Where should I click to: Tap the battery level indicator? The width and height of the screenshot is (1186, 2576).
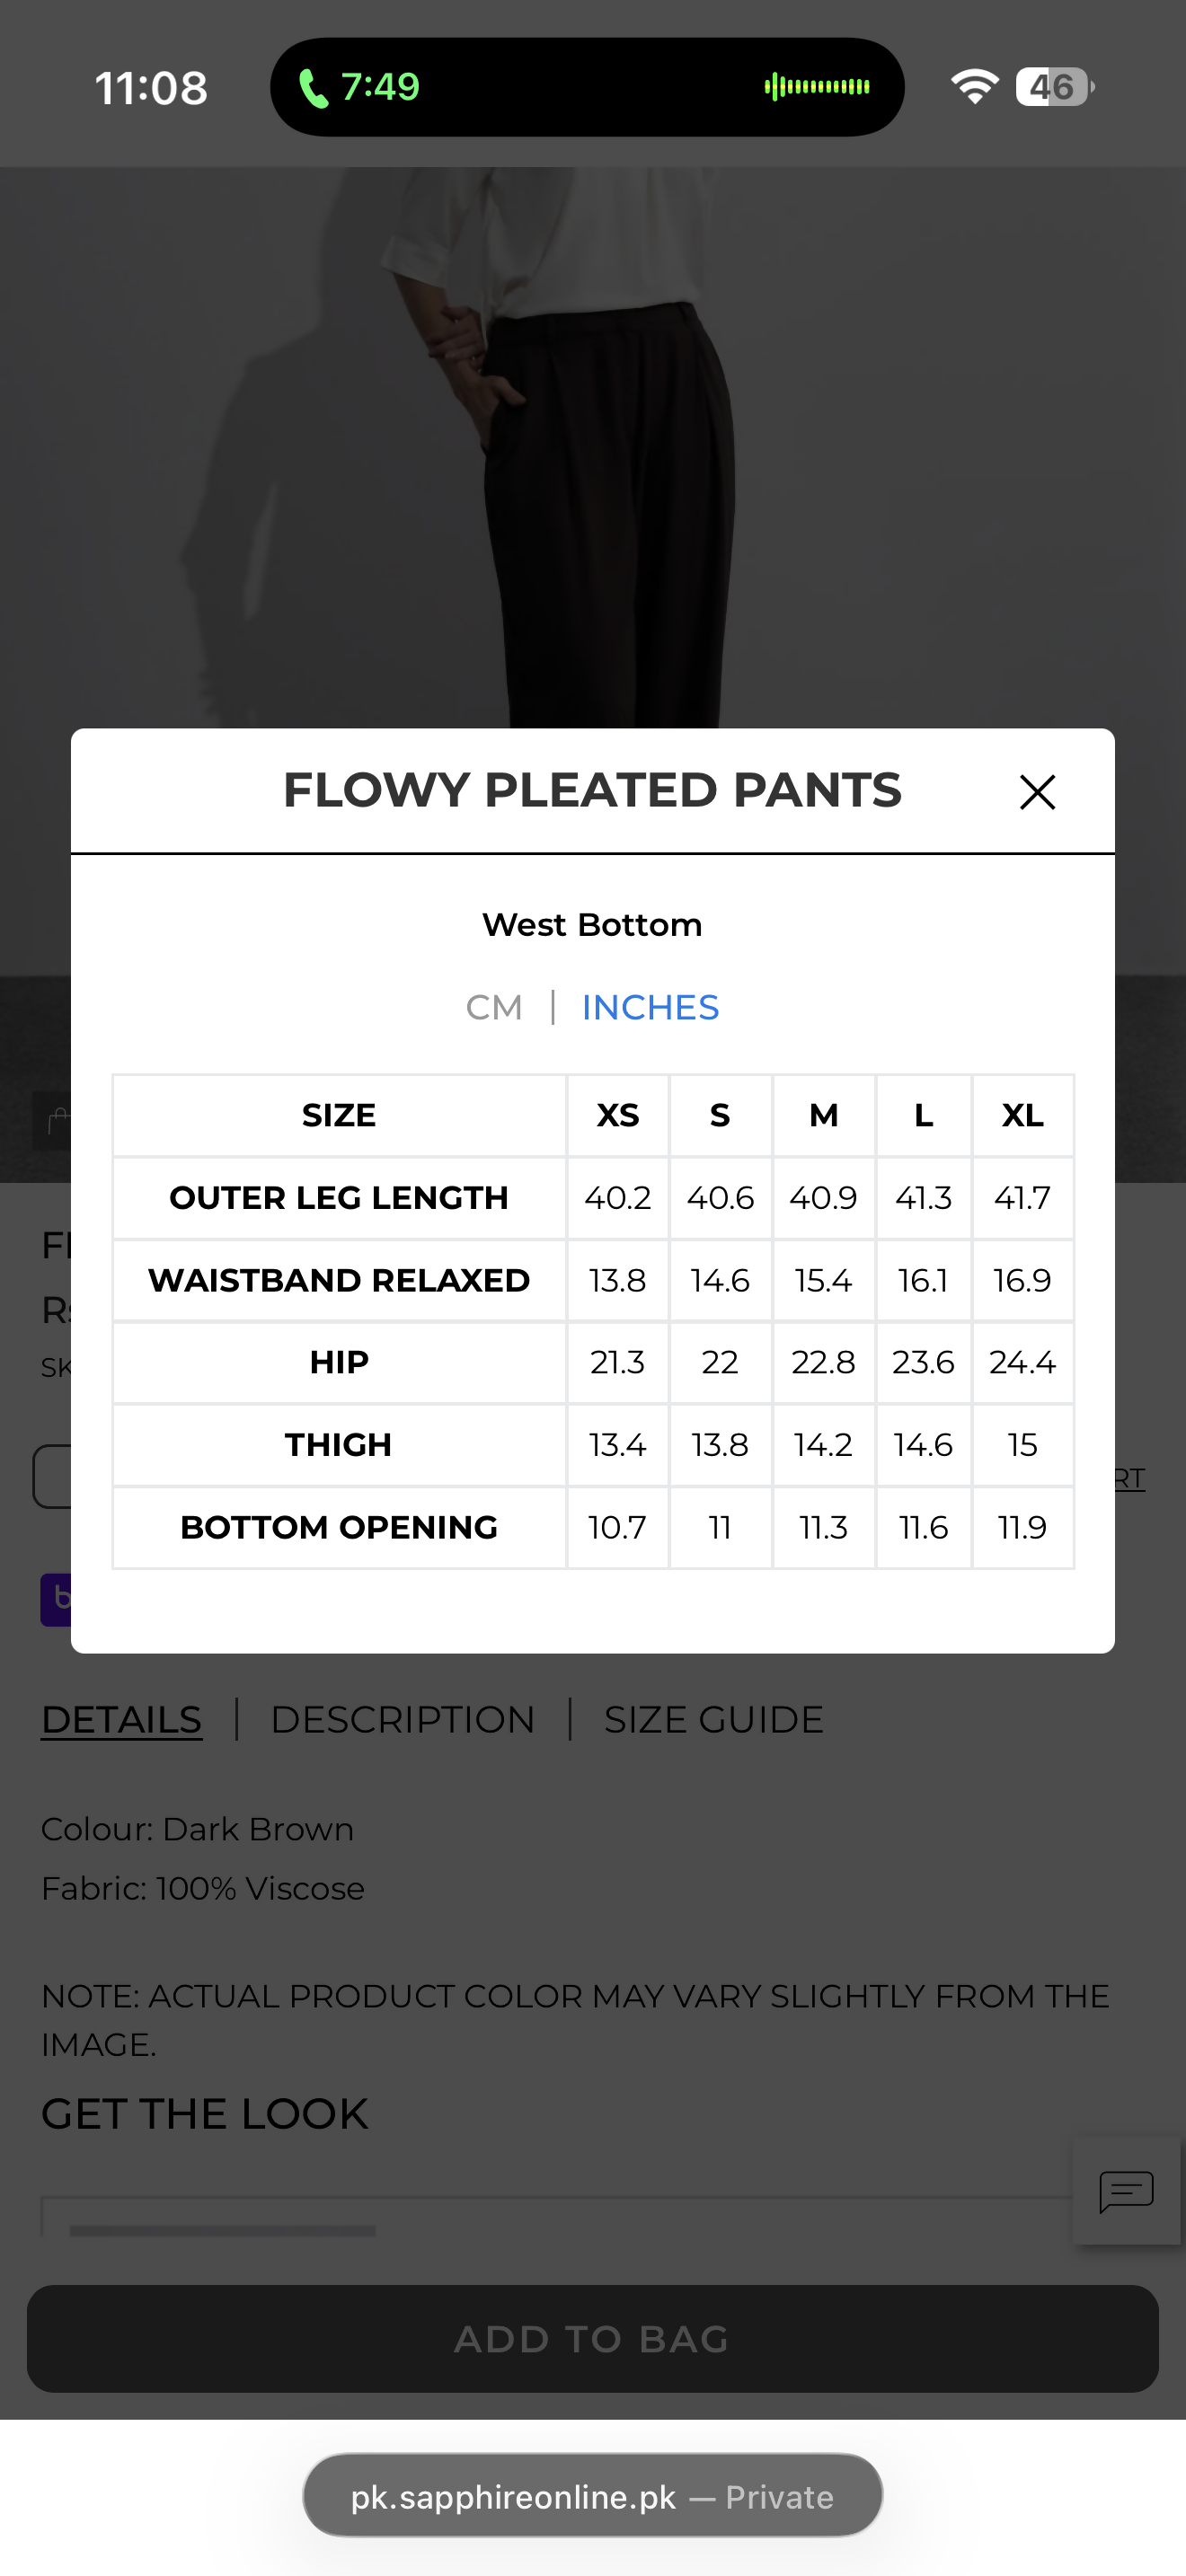coord(1054,87)
